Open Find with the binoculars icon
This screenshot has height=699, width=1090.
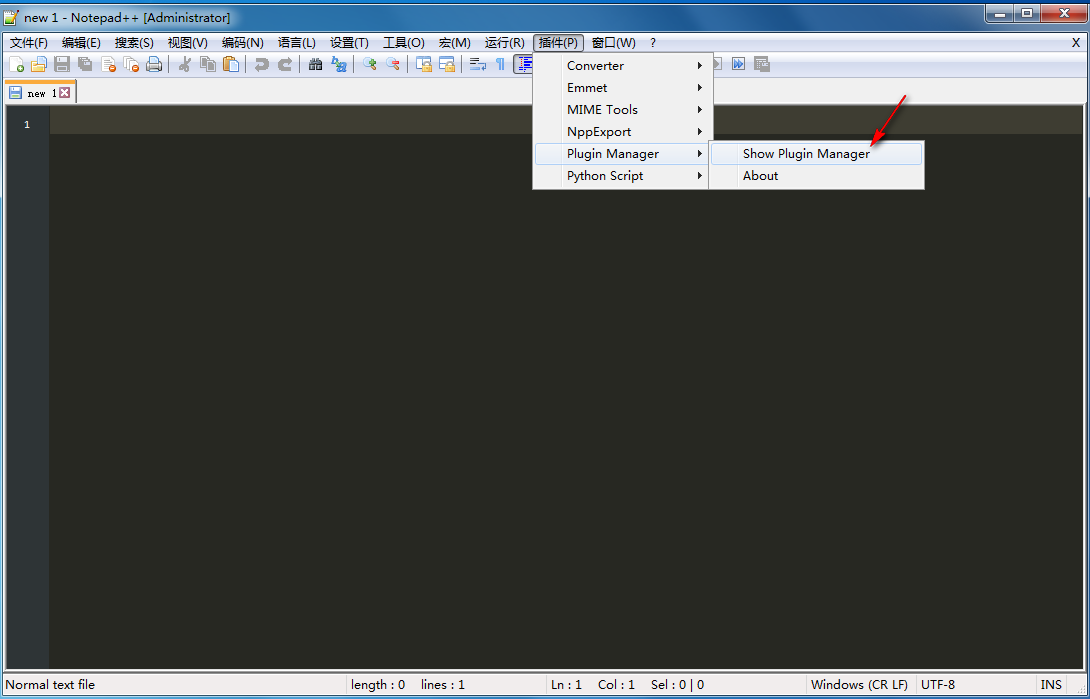(316, 65)
